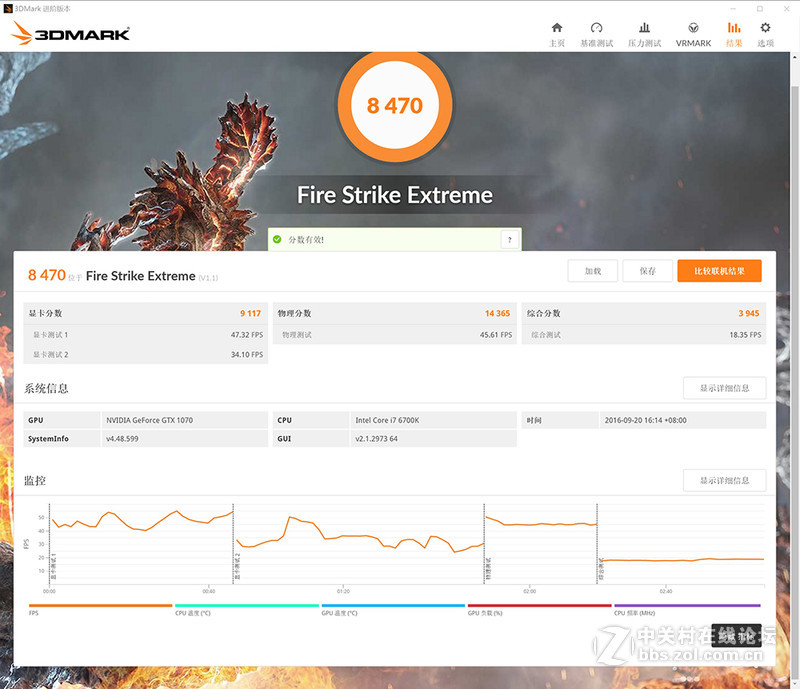Image resolution: width=800 pixels, height=689 pixels.
Task: Show detailed monitoring information button
Action: 724,480
